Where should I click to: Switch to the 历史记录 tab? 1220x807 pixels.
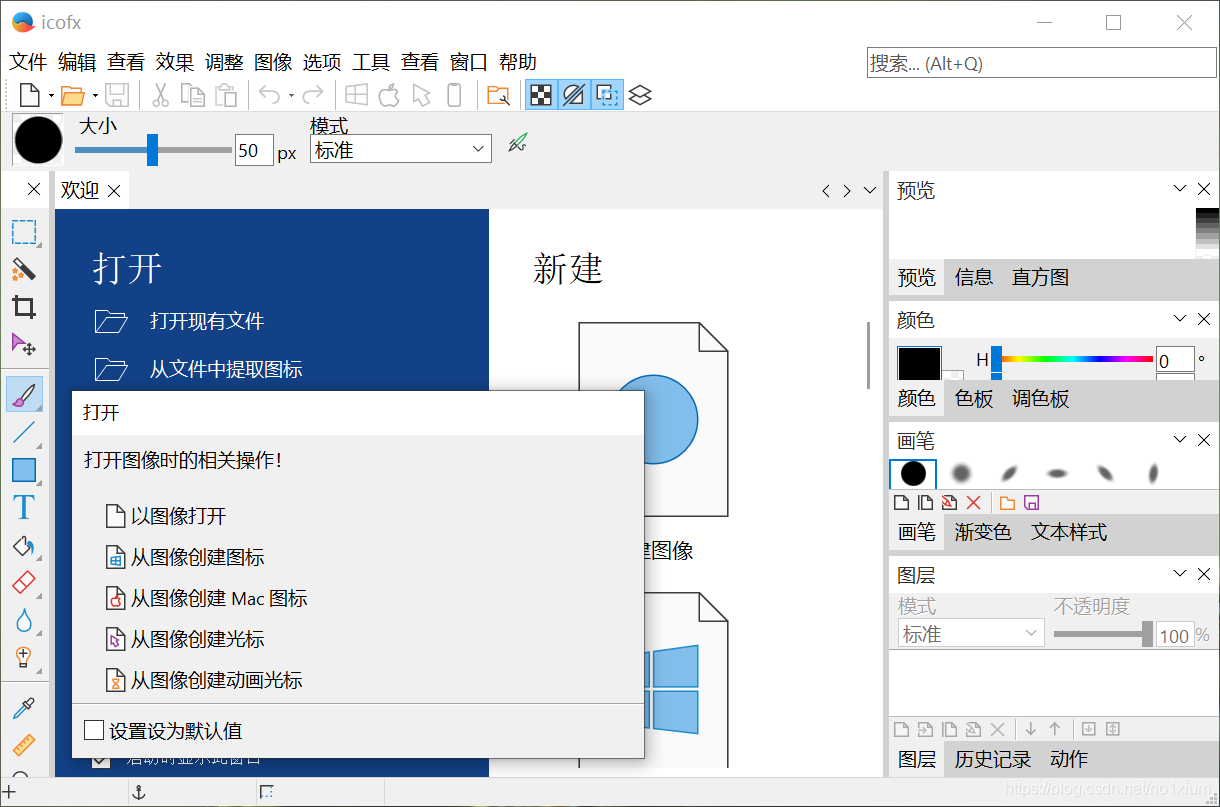coord(993,759)
